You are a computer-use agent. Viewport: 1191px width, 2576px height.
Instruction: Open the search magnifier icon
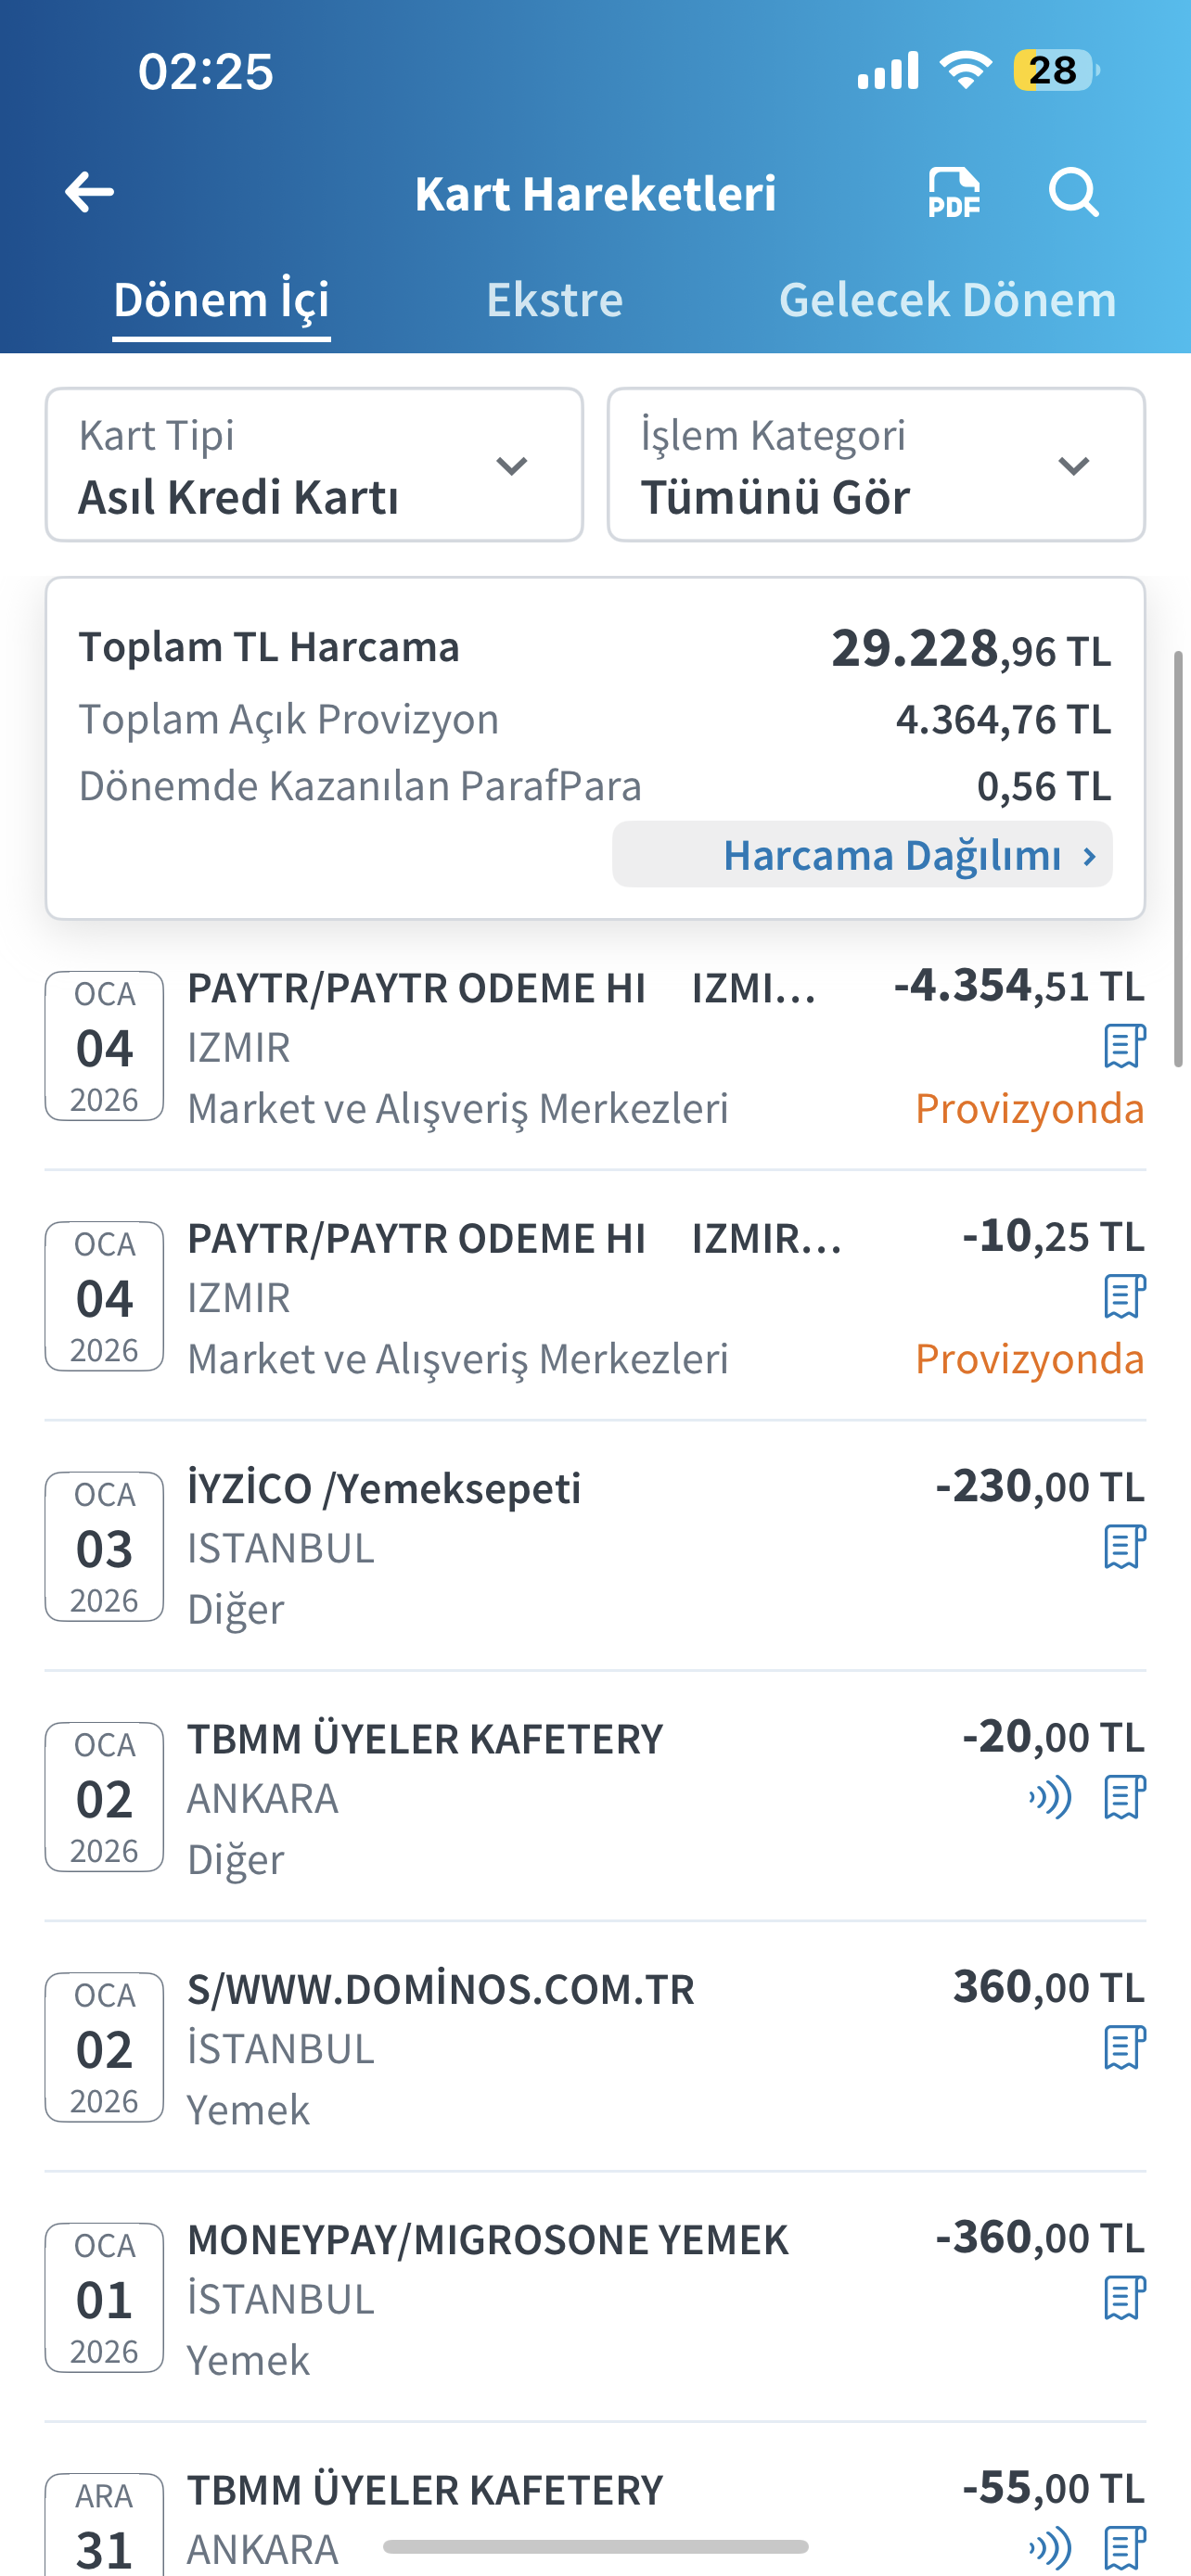point(1074,192)
